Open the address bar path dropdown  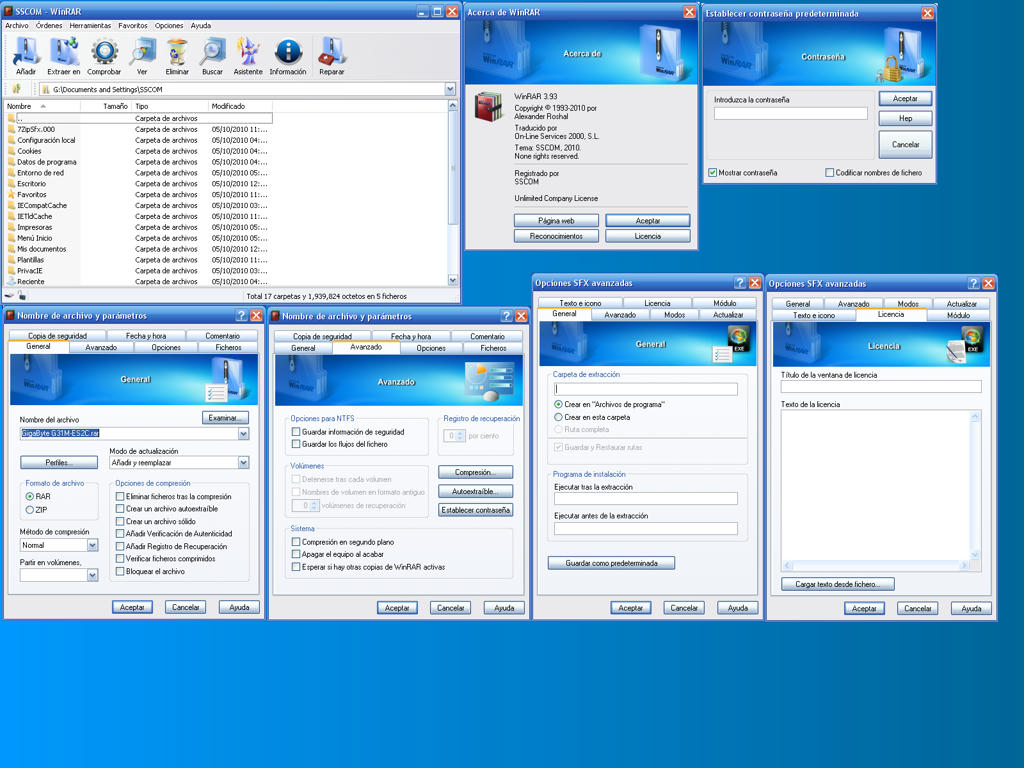pos(450,89)
